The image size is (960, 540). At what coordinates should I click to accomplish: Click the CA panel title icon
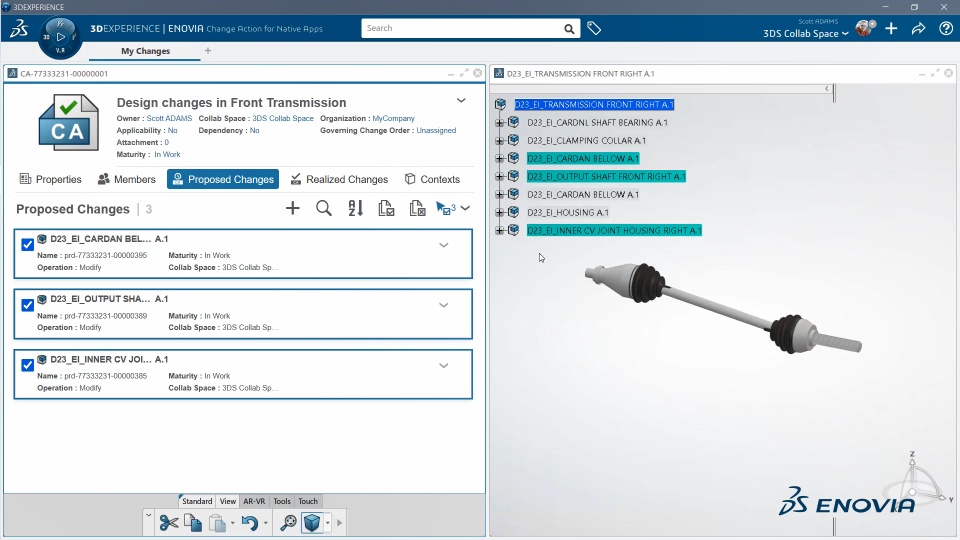tap(12, 73)
